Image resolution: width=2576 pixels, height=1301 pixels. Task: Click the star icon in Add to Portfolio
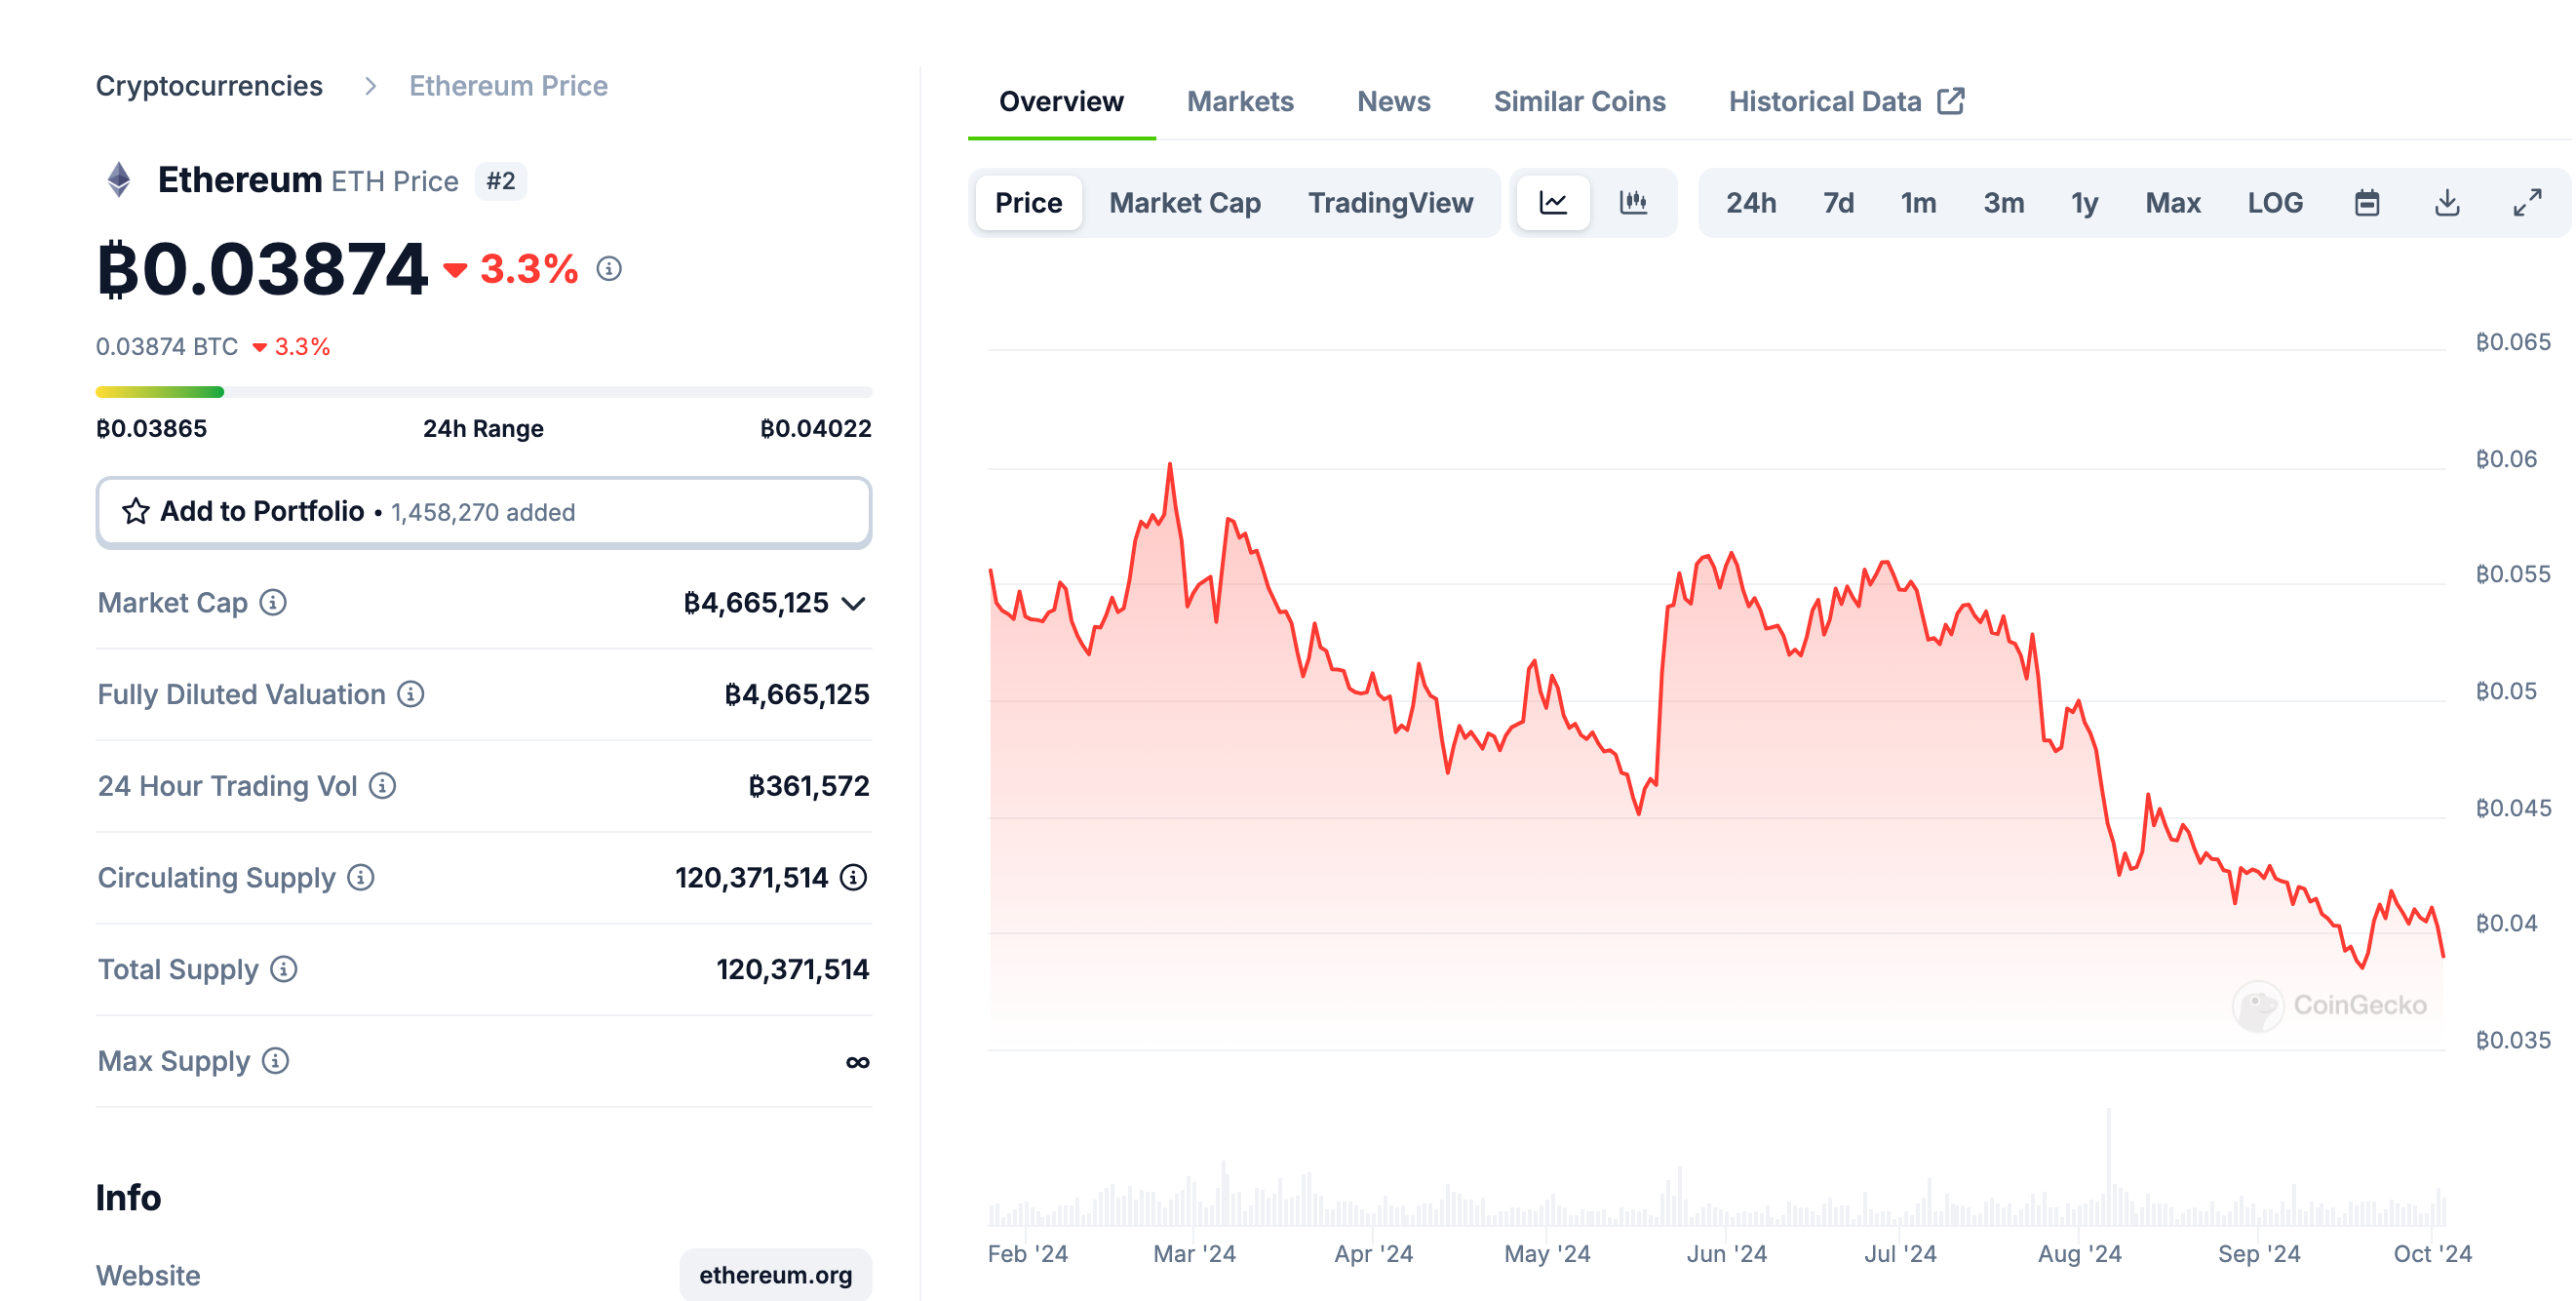[x=136, y=511]
